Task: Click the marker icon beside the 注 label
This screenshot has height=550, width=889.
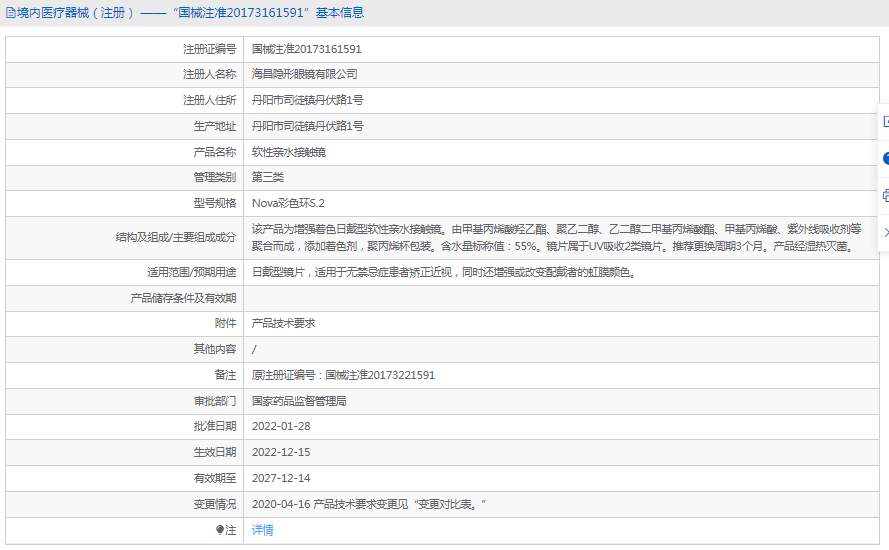Action: [x=221, y=531]
